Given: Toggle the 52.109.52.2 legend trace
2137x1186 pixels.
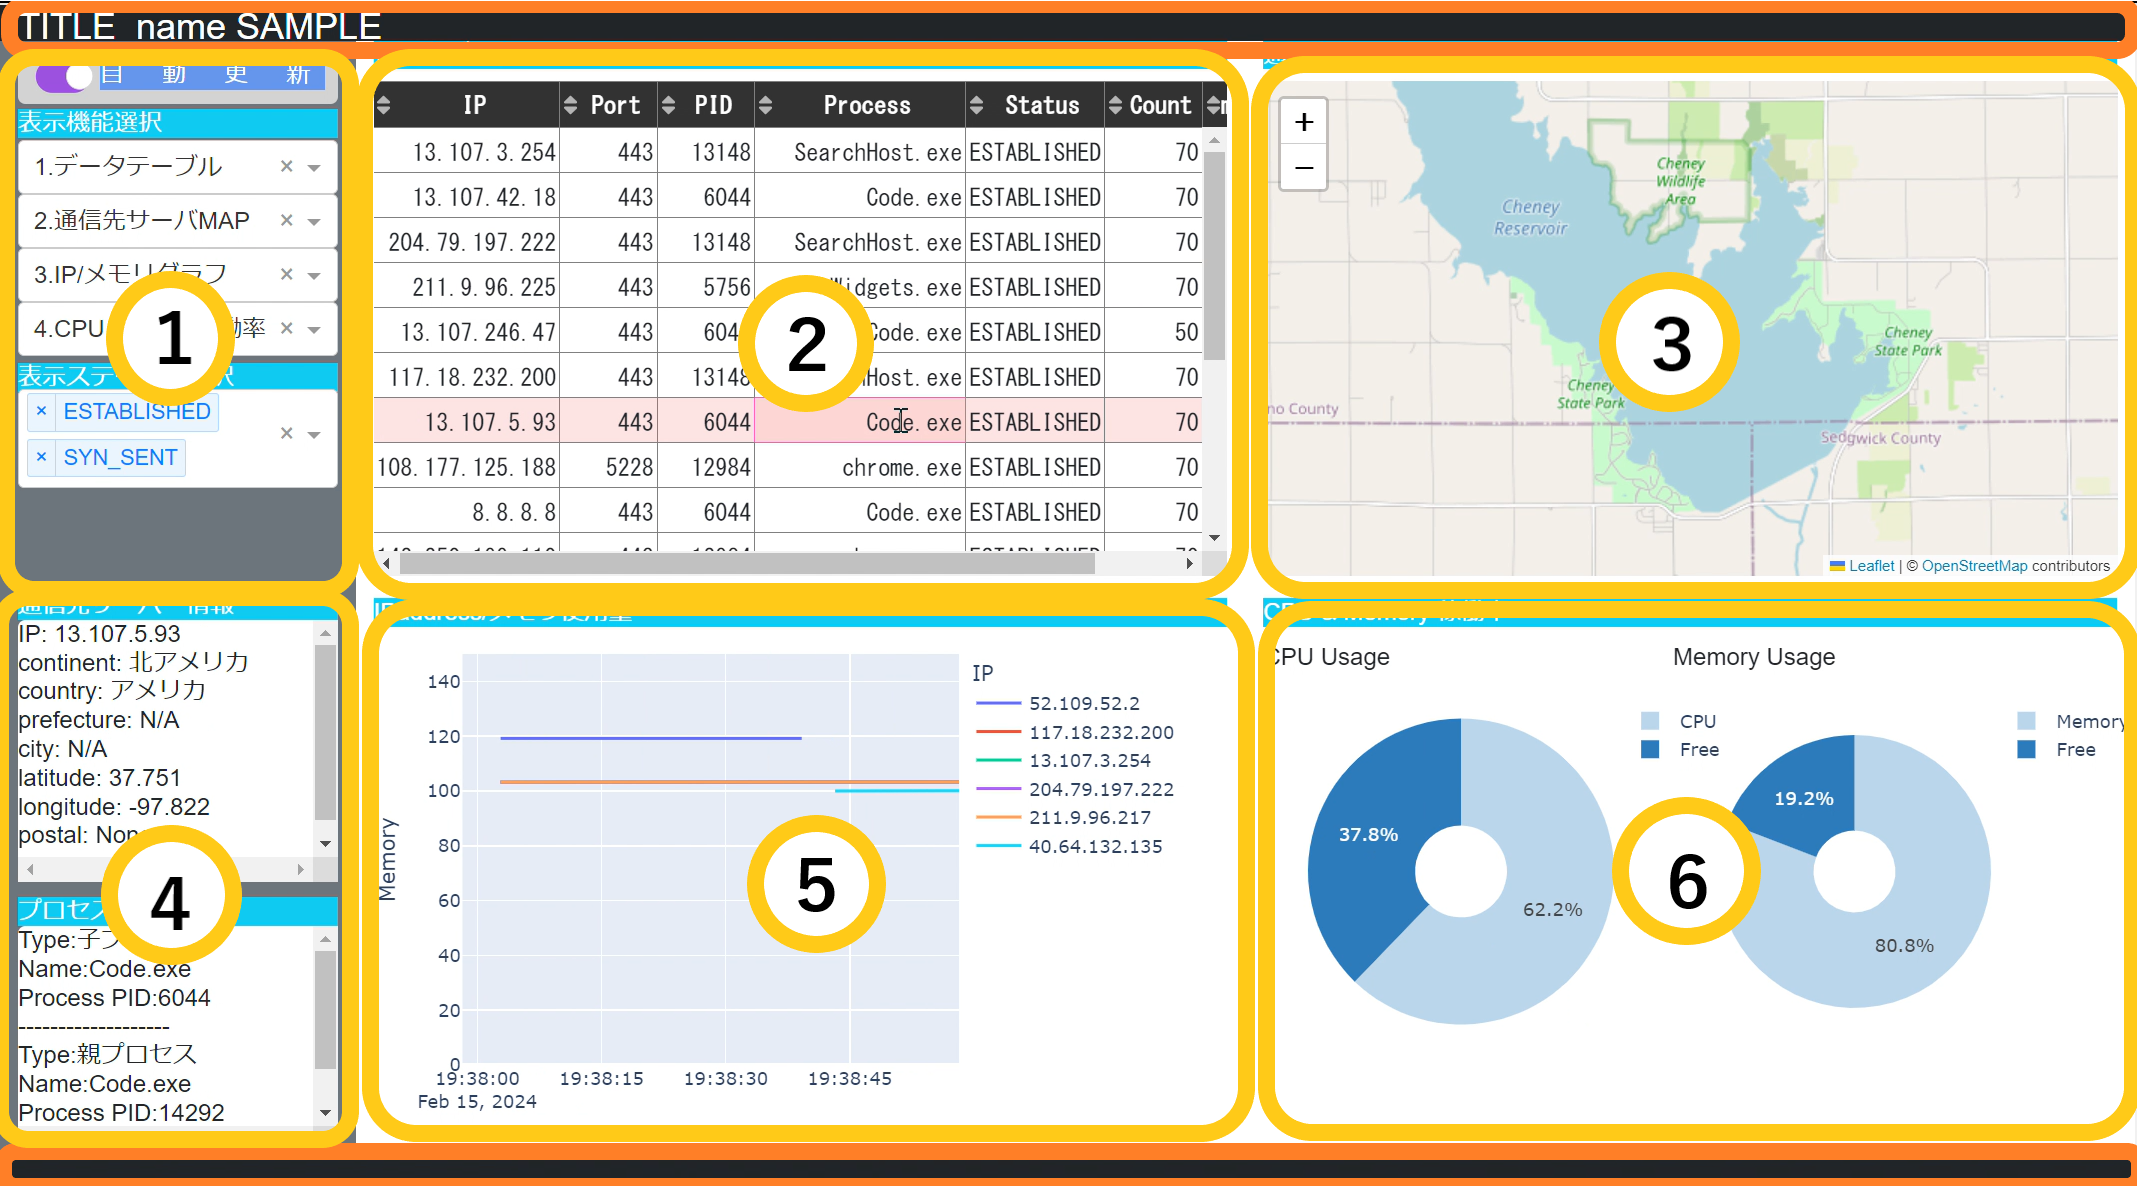Looking at the screenshot, I should click(1083, 703).
